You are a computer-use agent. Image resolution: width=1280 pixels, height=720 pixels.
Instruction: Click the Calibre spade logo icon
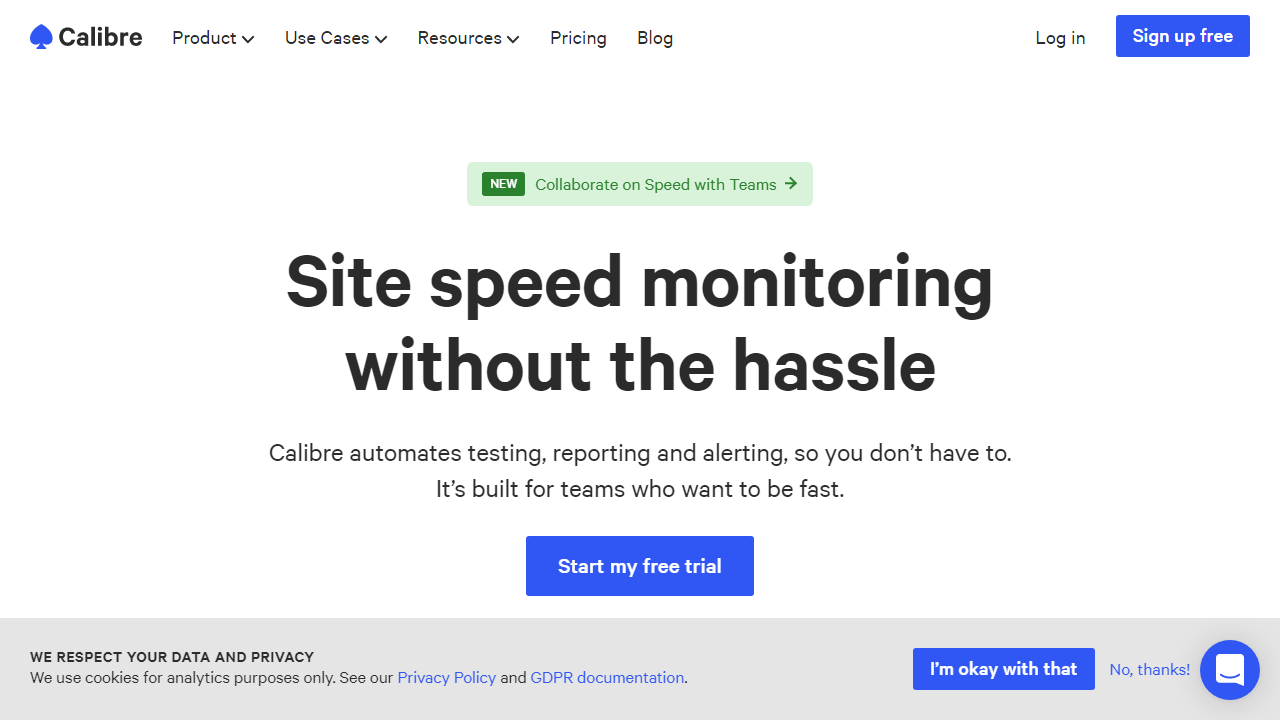tap(41, 37)
